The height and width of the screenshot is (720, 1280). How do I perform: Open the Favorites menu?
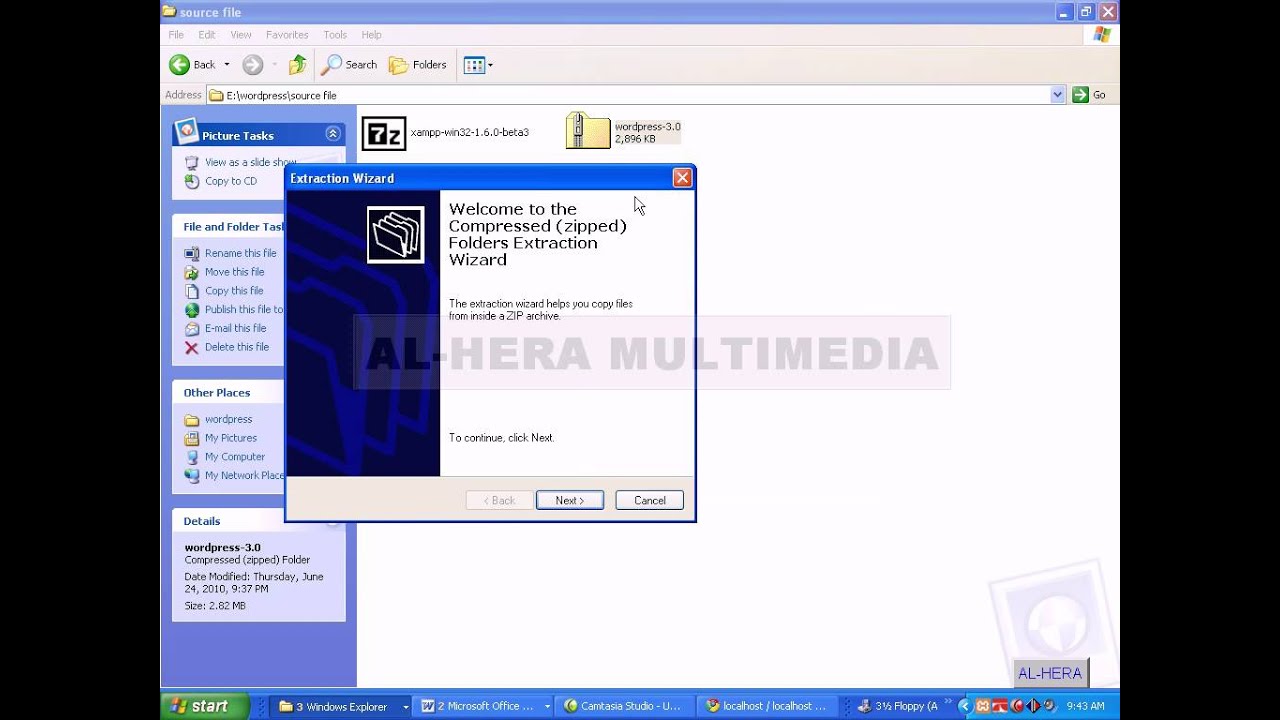(x=287, y=35)
